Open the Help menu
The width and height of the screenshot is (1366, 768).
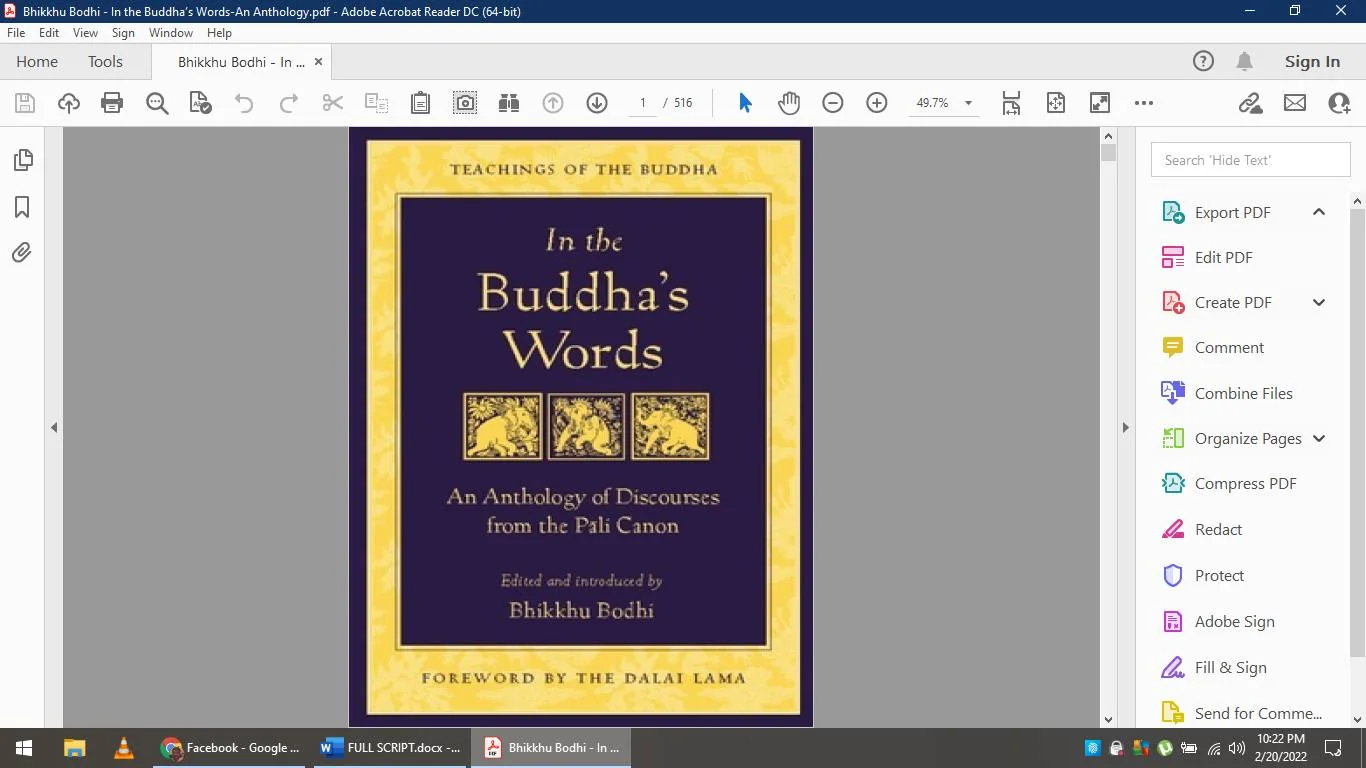[219, 33]
